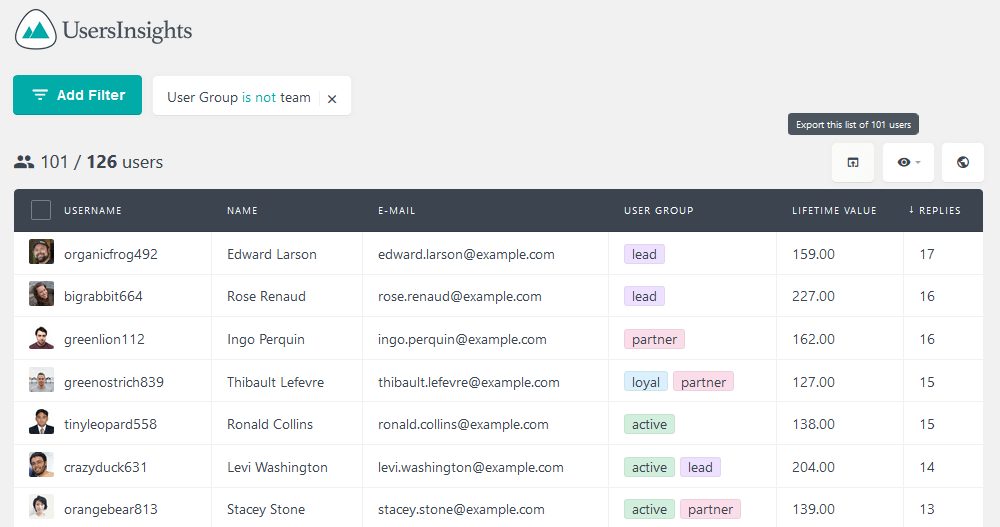Open the eye columns visibility dropdown
The height and width of the screenshot is (527, 1000).
908,162
